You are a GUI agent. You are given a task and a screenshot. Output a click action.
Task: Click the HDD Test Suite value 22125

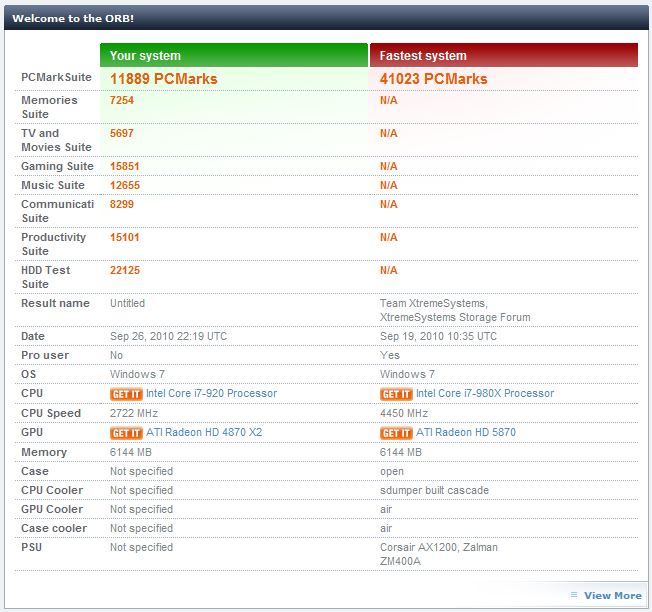click(x=125, y=270)
